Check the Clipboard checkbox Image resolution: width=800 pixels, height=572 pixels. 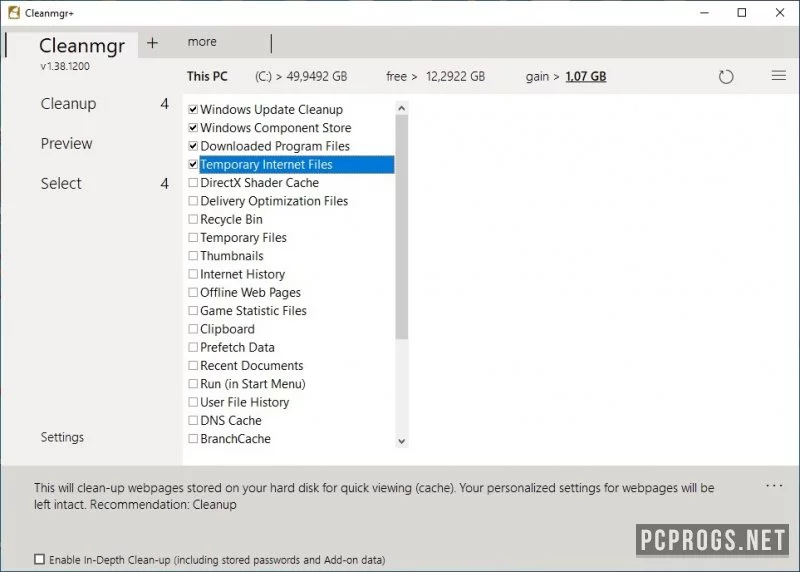coord(193,329)
